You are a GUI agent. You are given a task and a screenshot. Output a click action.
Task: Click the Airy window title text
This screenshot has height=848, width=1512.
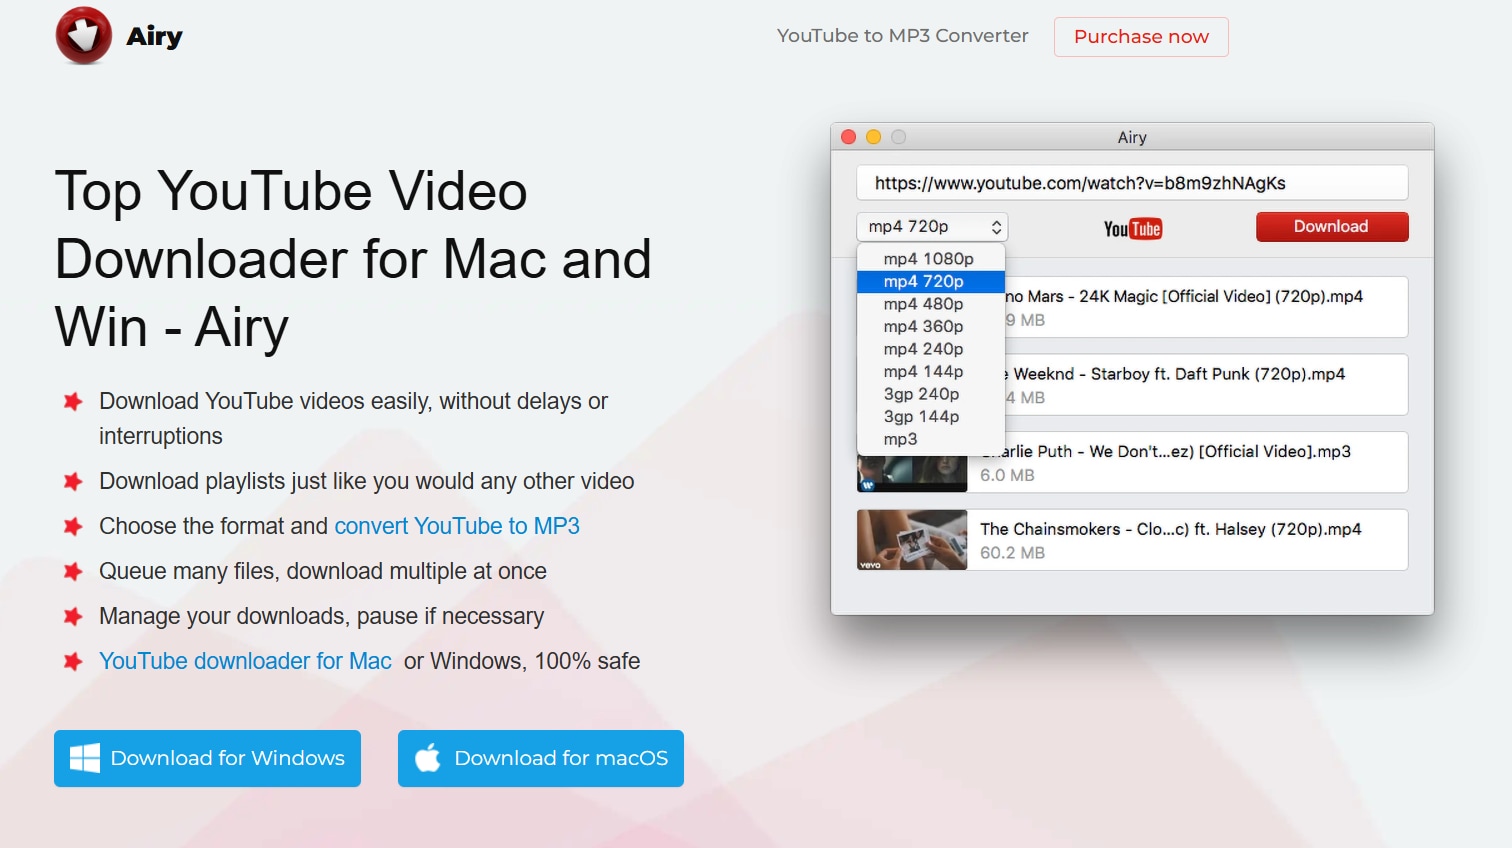[x=1132, y=137]
